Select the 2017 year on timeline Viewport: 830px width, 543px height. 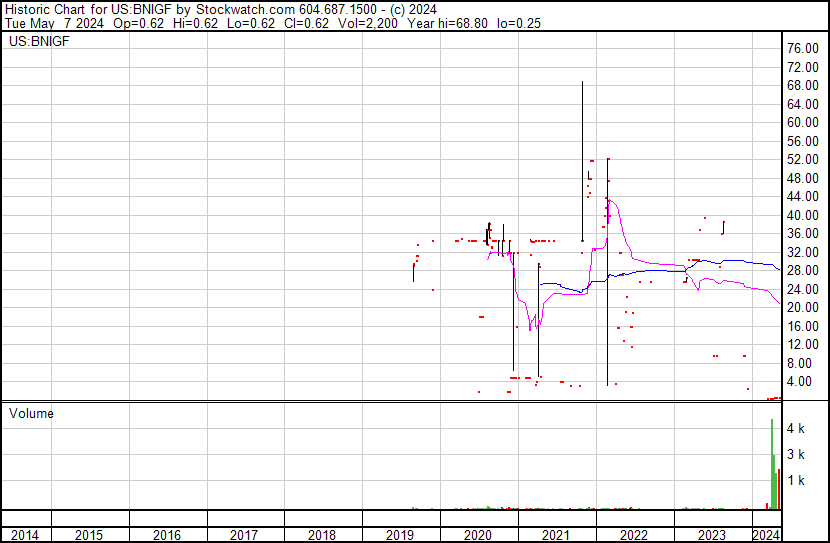click(245, 535)
